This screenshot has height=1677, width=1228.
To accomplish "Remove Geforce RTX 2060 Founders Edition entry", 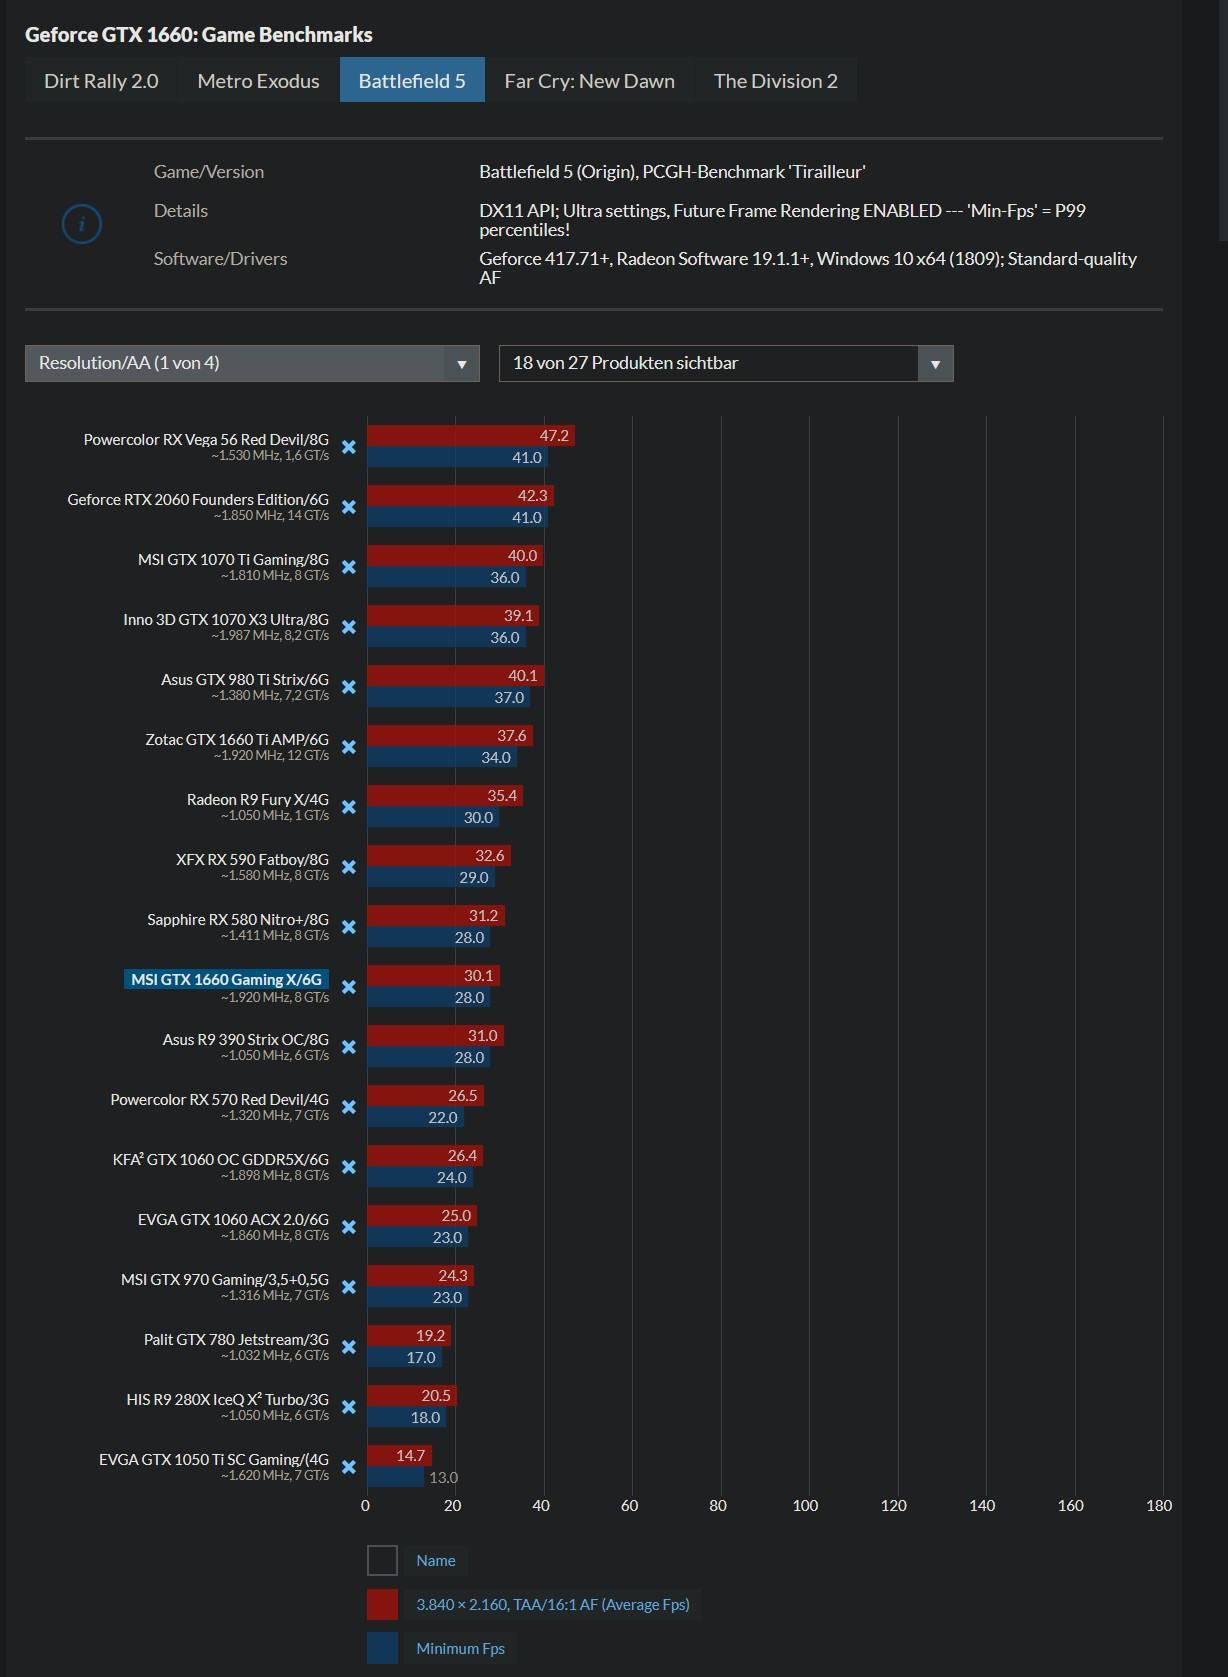I will click(349, 507).
